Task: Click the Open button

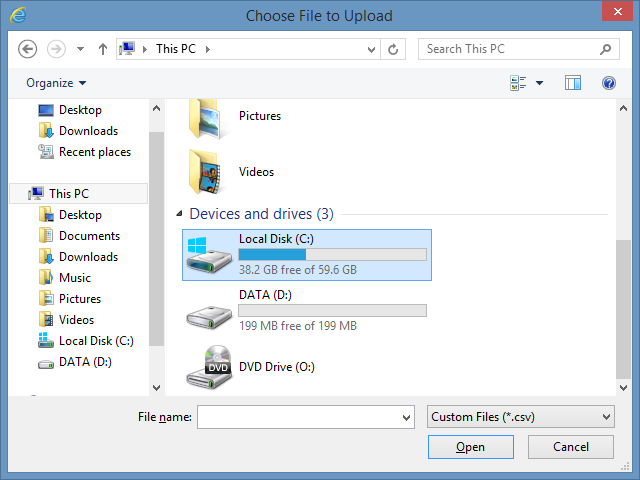Action: tap(471, 447)
